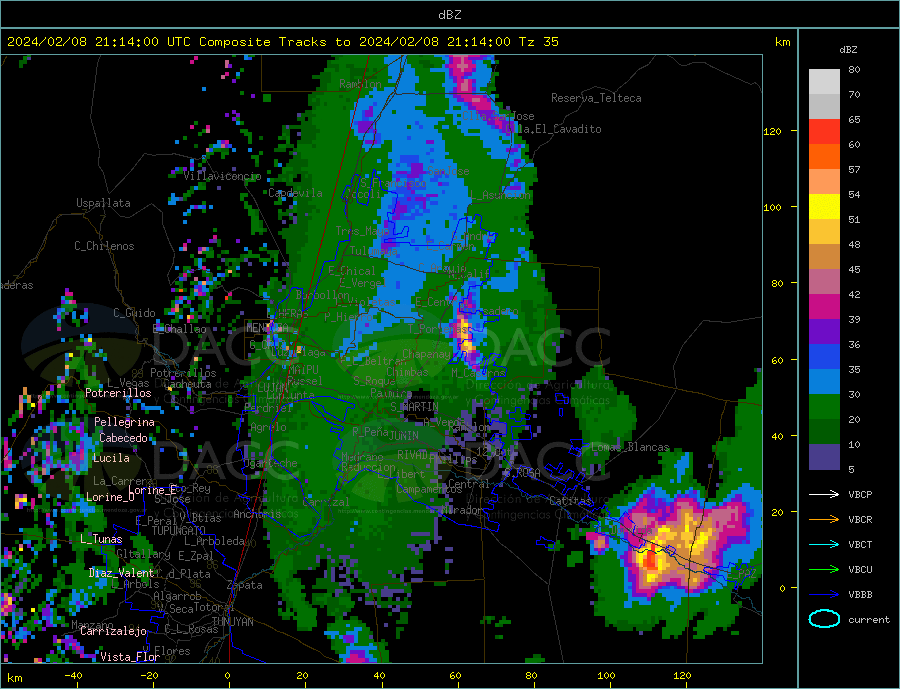Pick the light blue swatch below 35
The height and width of the screenshot is (689, 900).
click(824, 382)
